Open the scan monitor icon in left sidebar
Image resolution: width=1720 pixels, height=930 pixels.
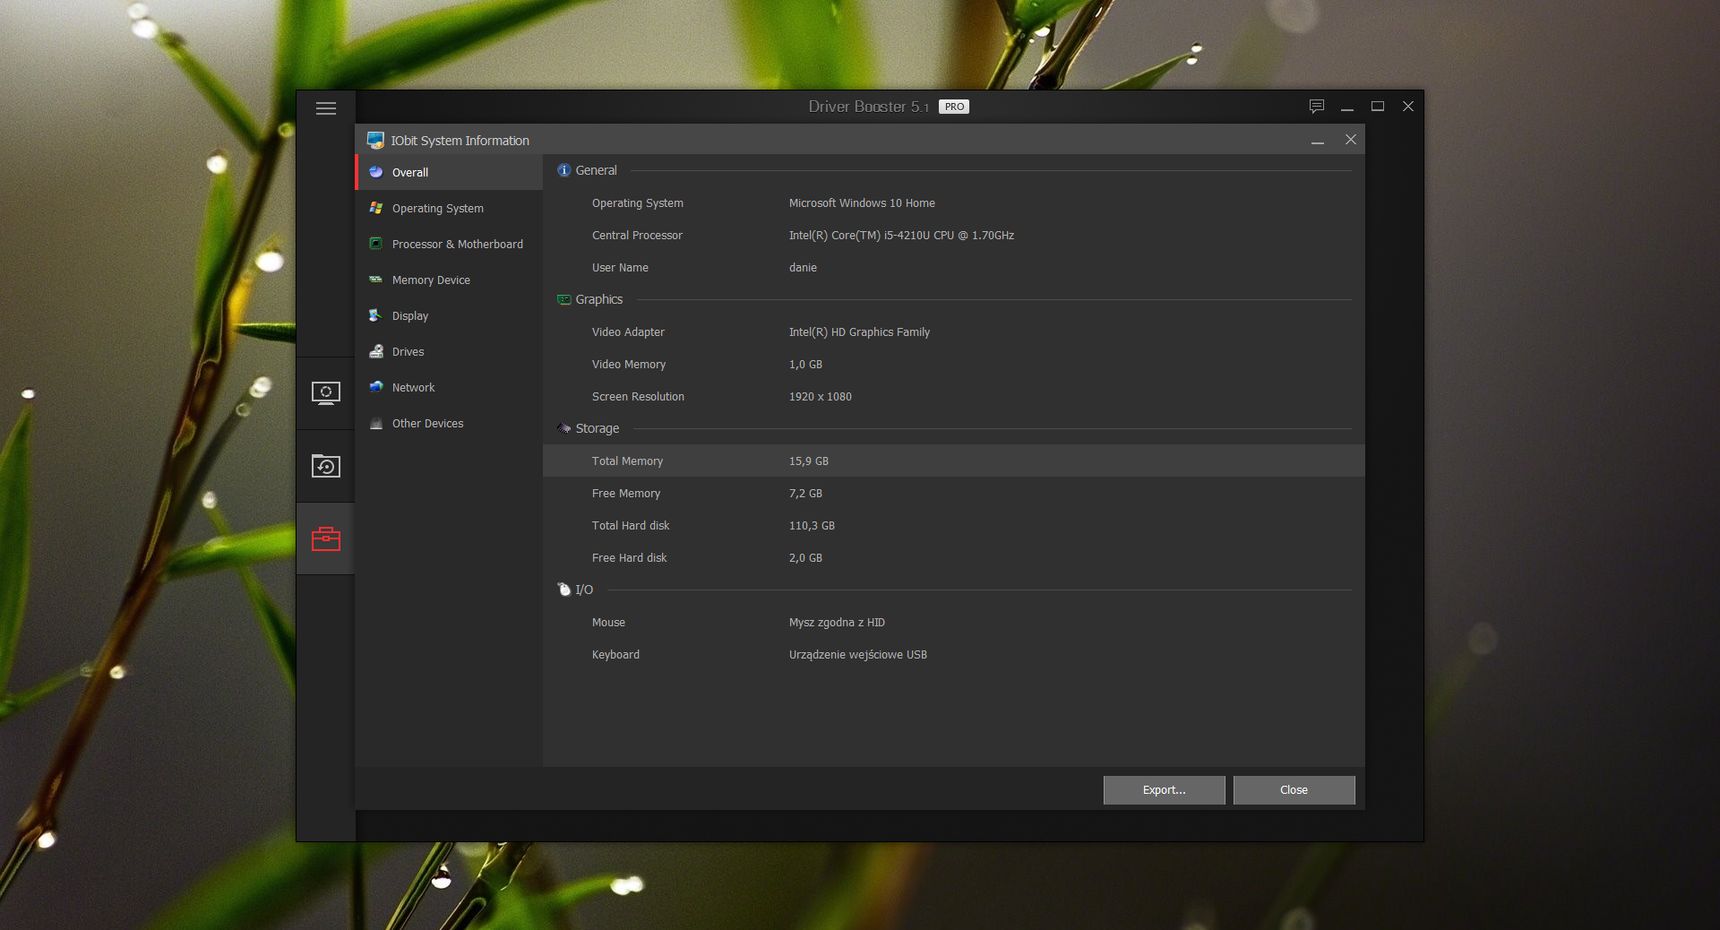tap(326, 393)
